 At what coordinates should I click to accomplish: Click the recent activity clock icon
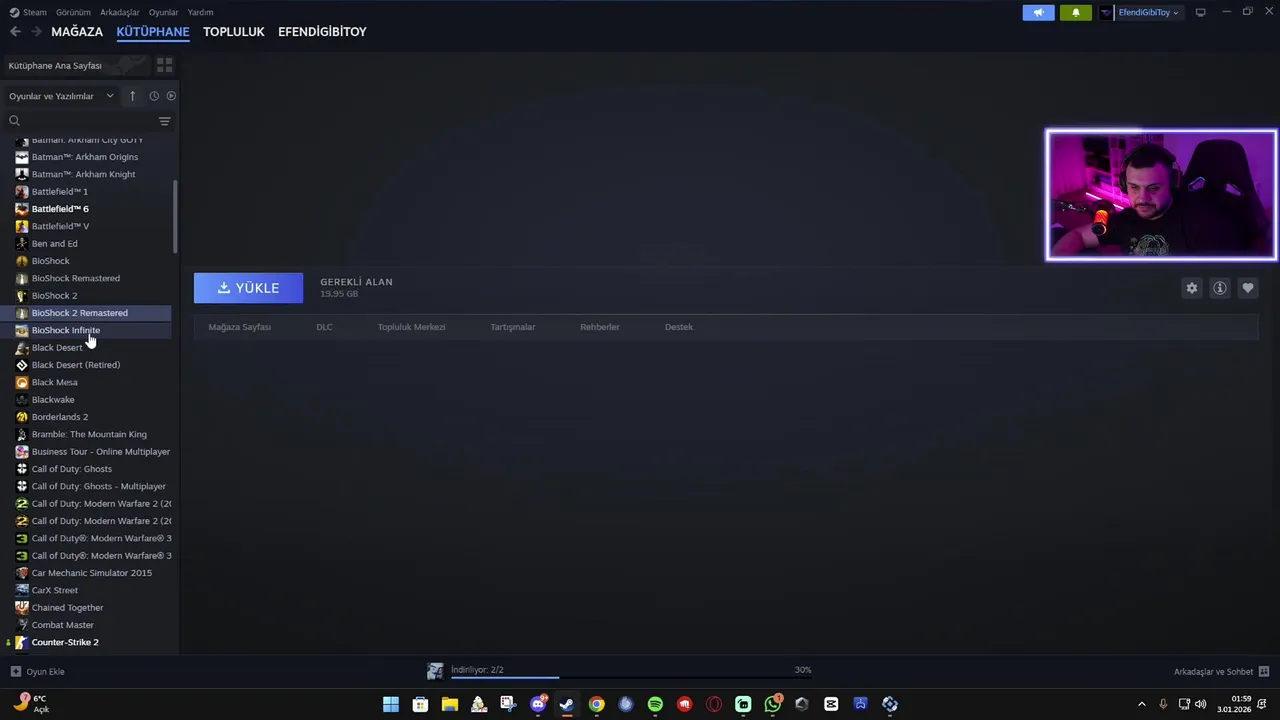154,96
